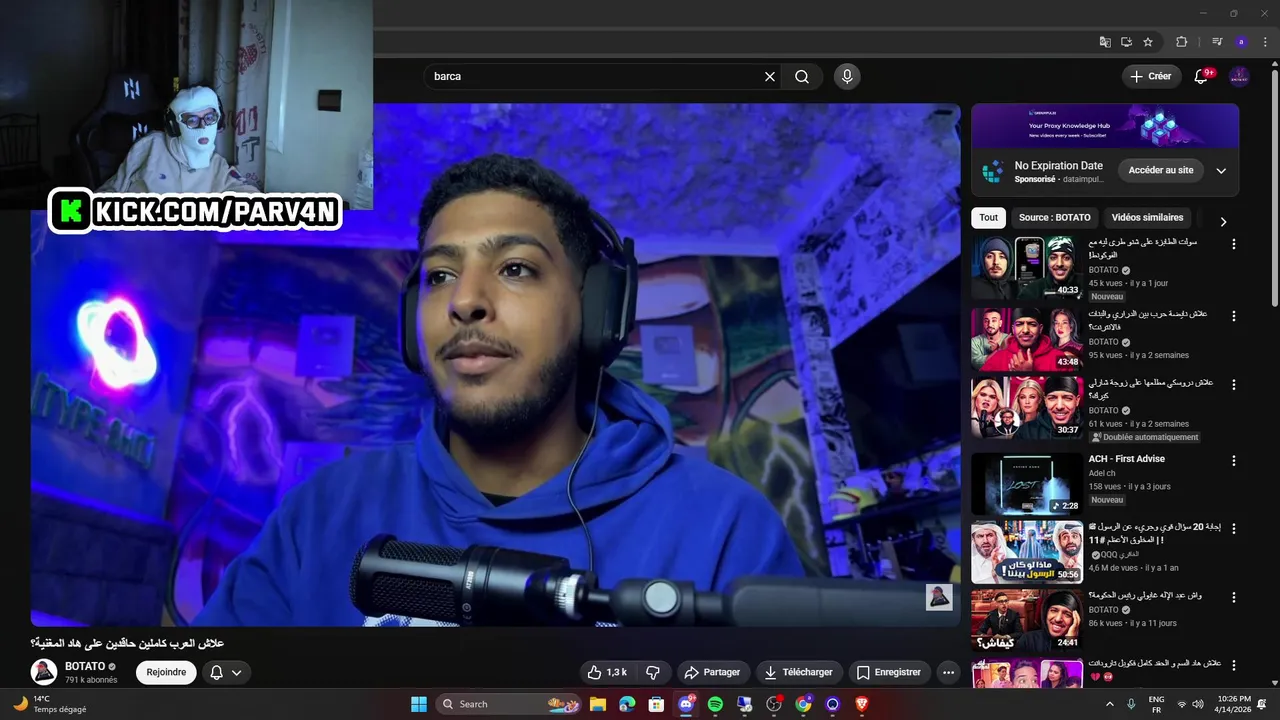This screenshot has width=1280, height=720.
Task: Click the channel watermark in the video corner
Action: (x=938, y=597)
